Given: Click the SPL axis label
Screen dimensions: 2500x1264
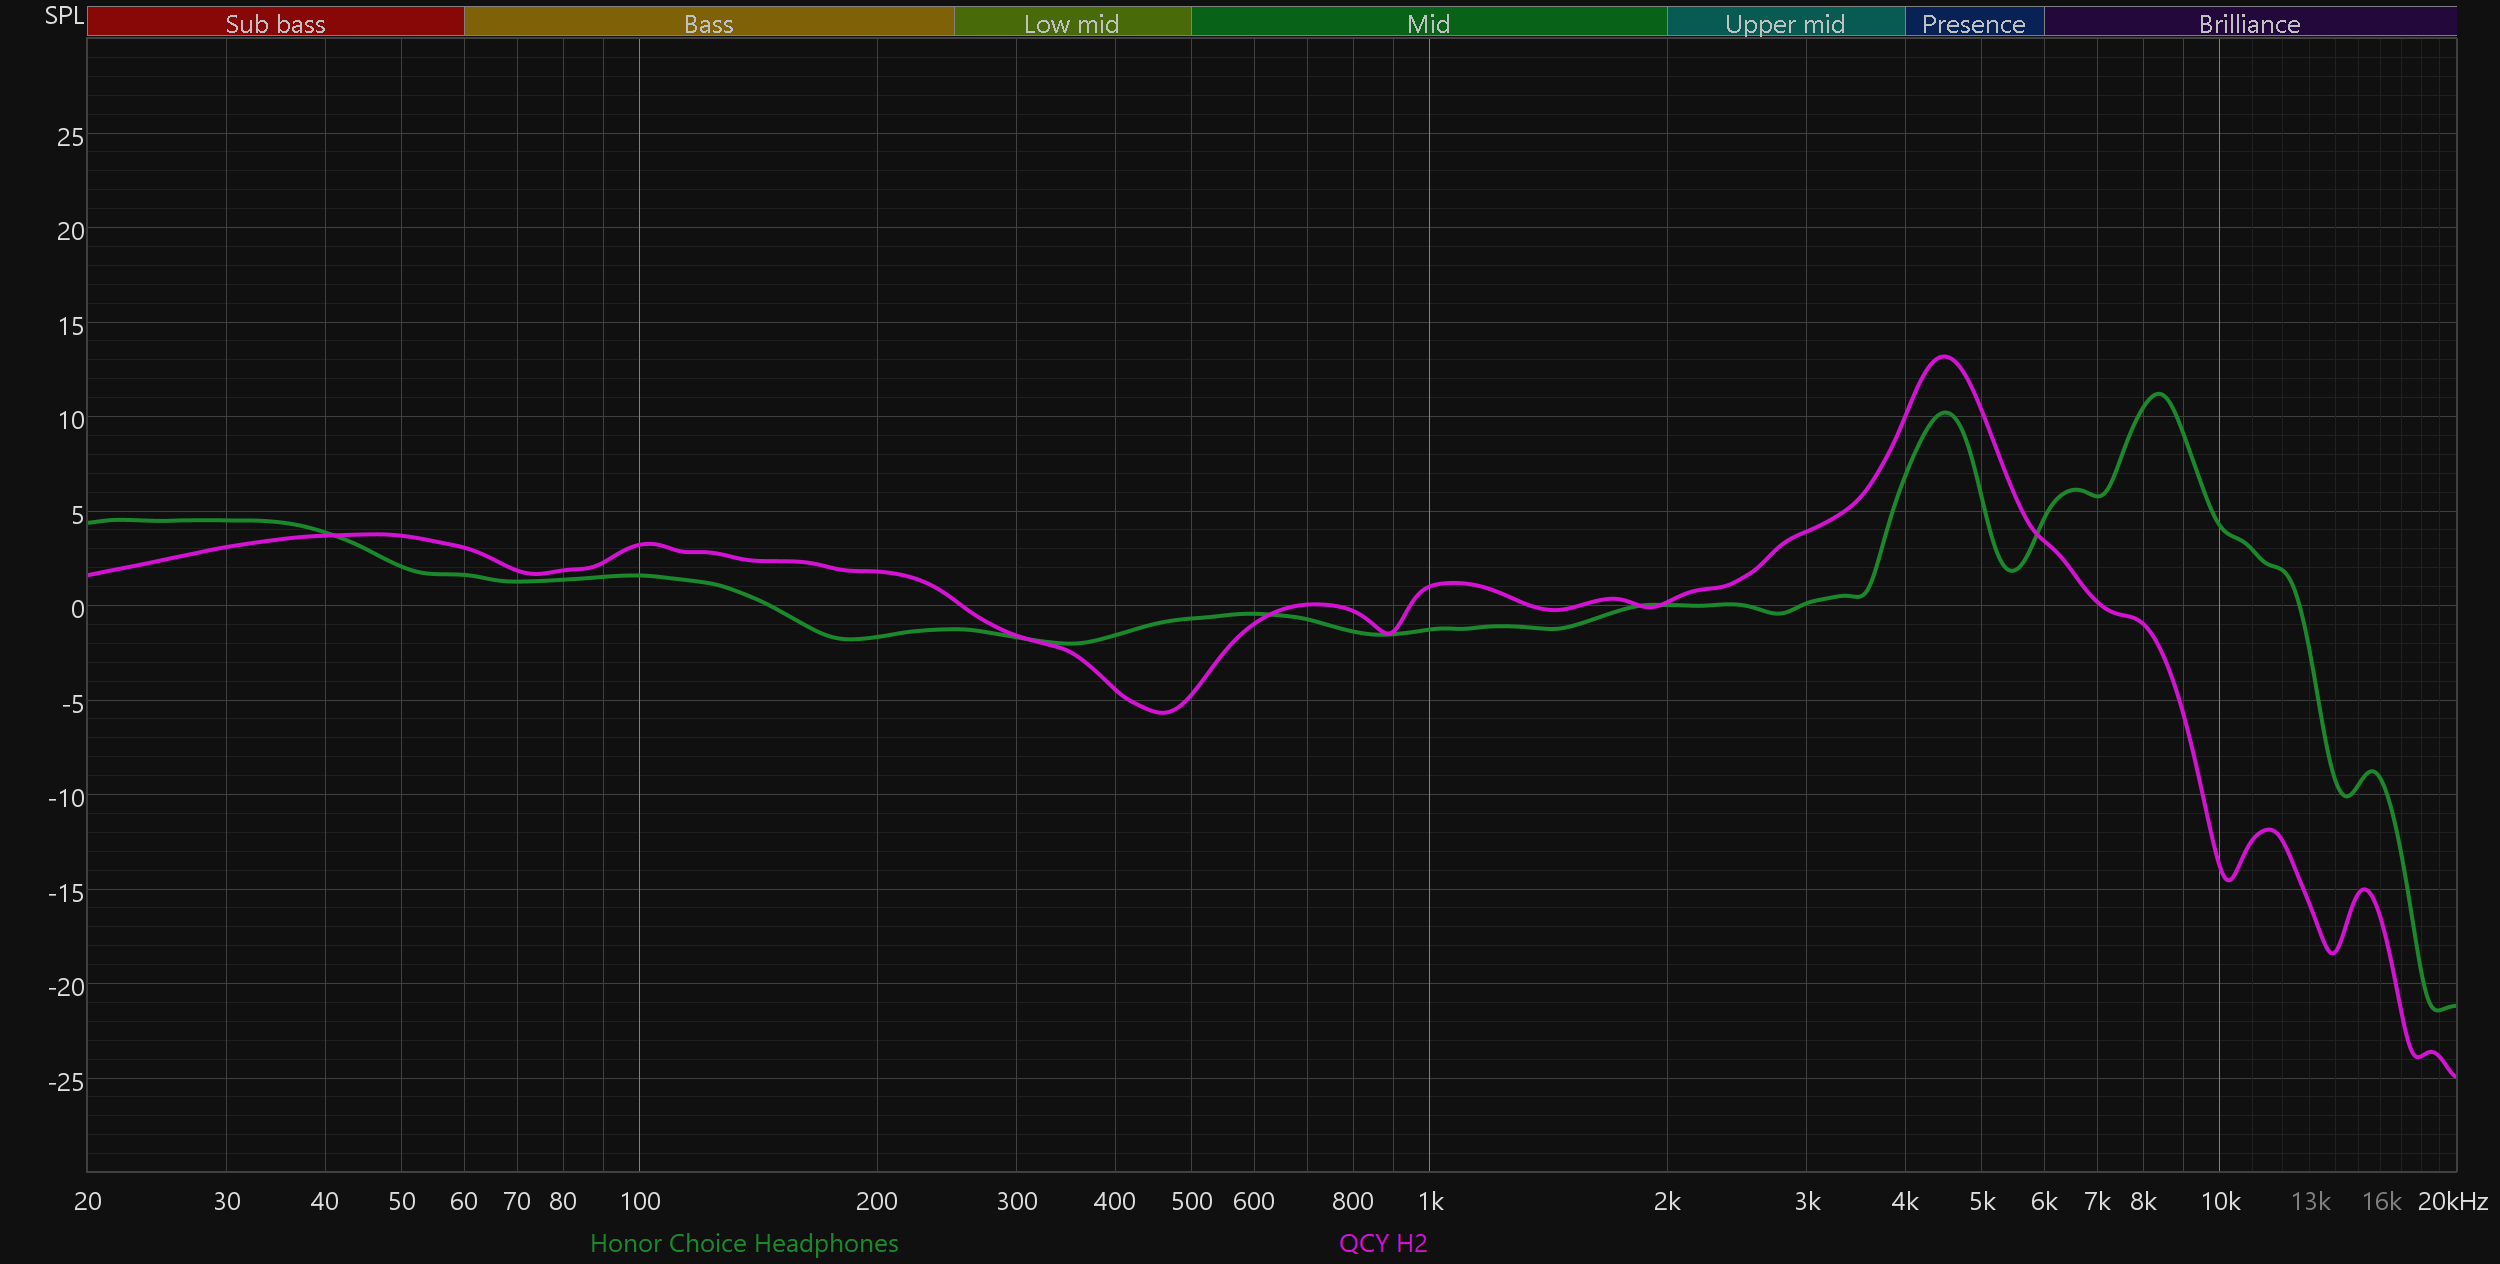Looking at the screenshot, I should (64, 16).
